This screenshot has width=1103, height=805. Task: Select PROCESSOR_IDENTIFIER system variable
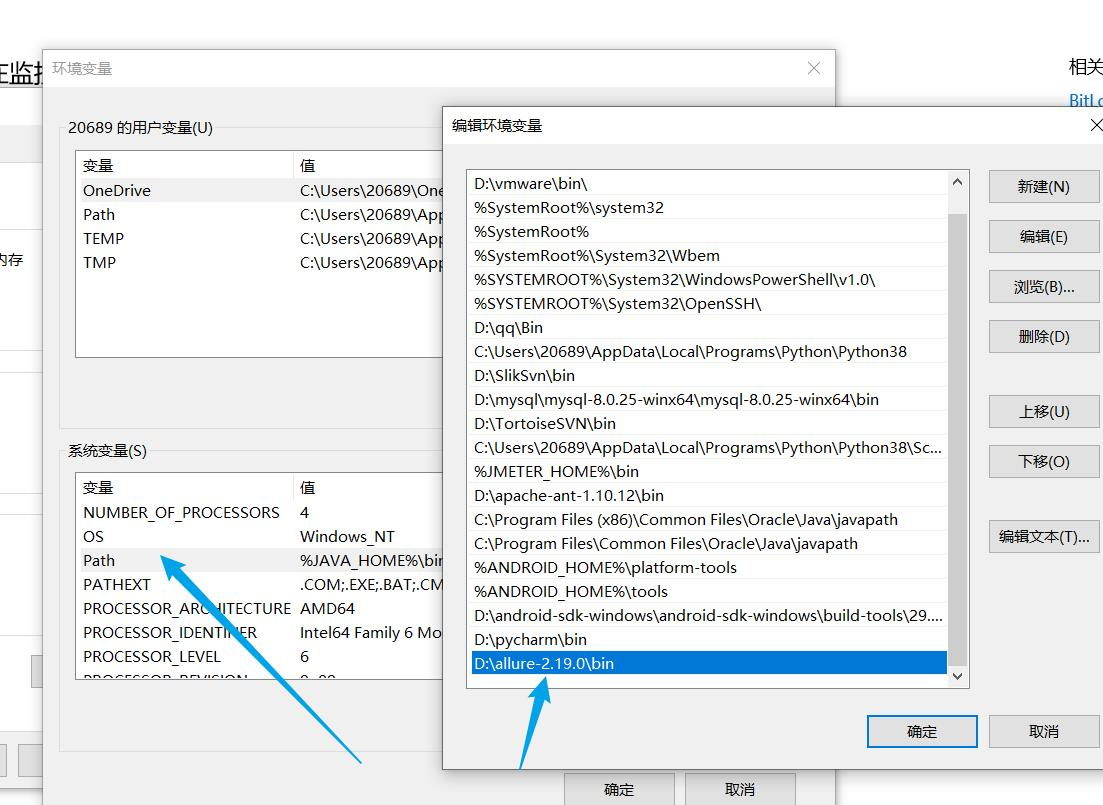pyautogui.click(x=260, y=632)
